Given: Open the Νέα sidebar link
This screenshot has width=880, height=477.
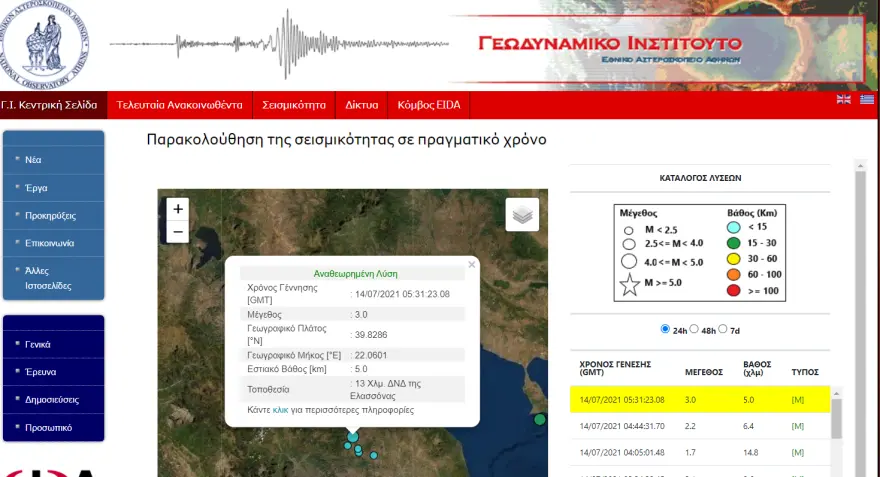Looking at the screenshot, I should click(34, 159).
